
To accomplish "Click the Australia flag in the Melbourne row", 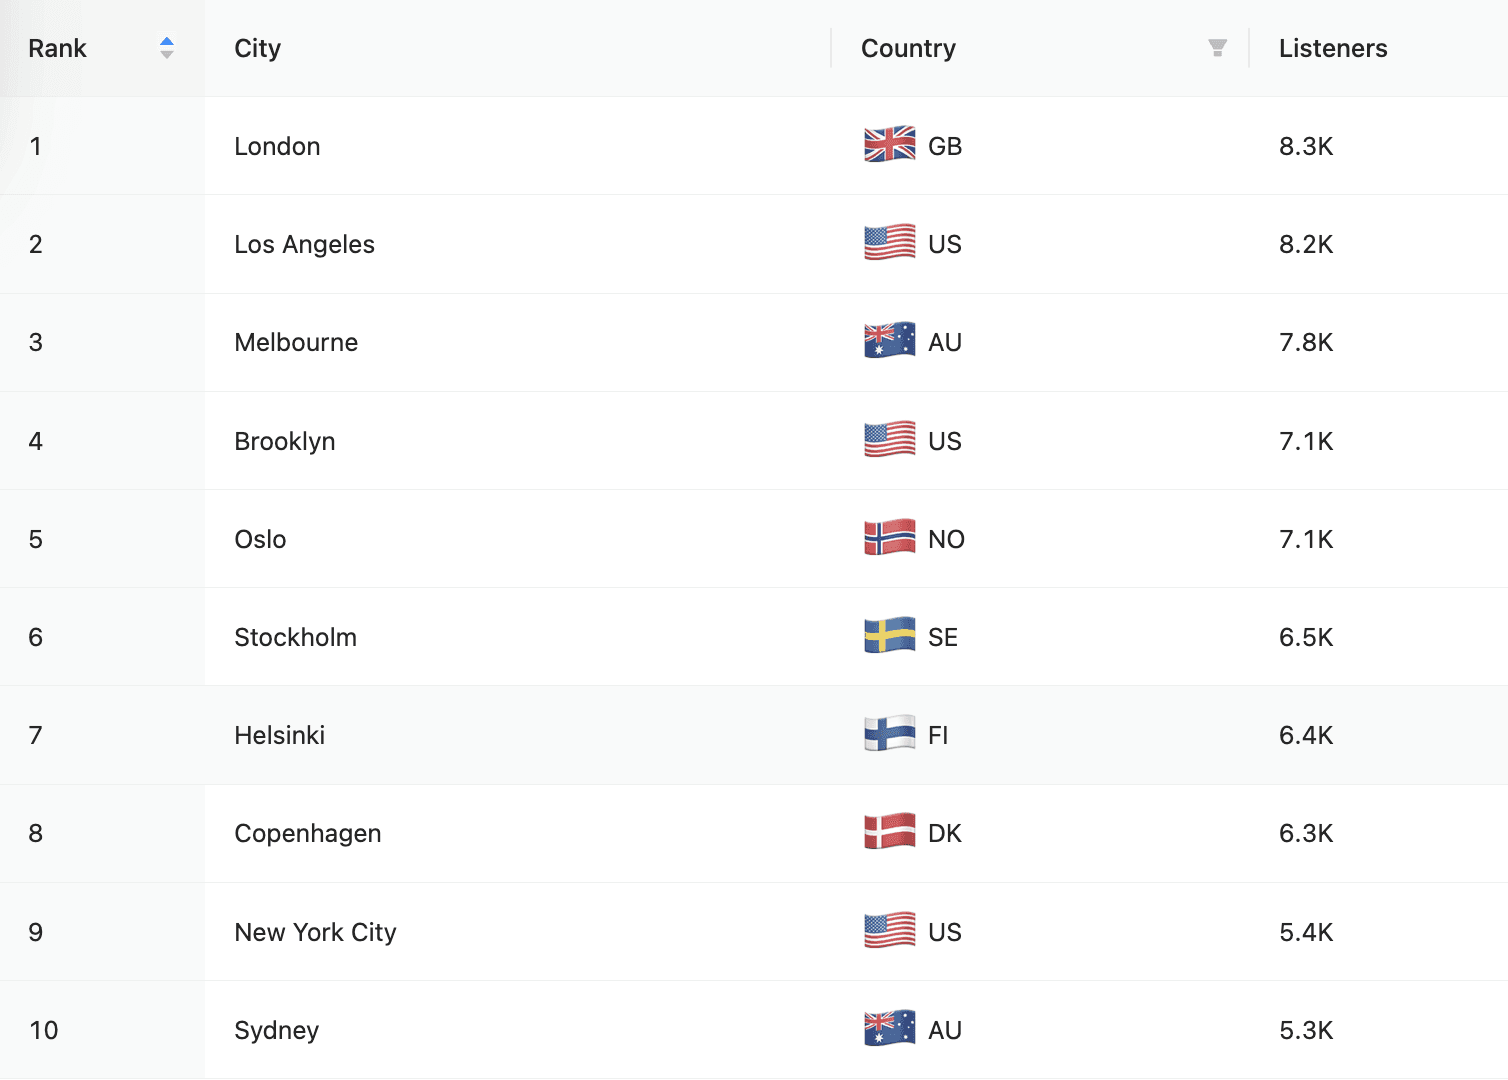I will pyautogui.click(x=889, y=341).
